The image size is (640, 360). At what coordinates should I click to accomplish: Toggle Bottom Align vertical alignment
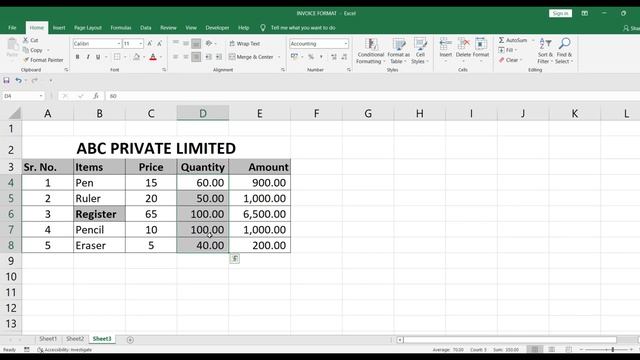pos(196,43)
